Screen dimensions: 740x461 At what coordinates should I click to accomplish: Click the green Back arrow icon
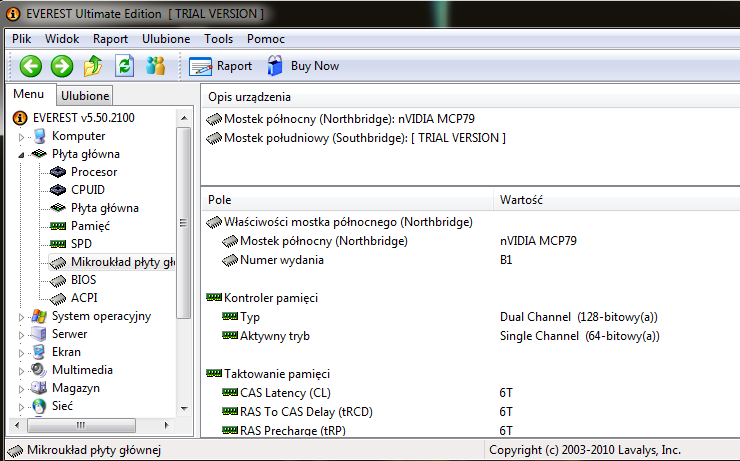[31, 66]
